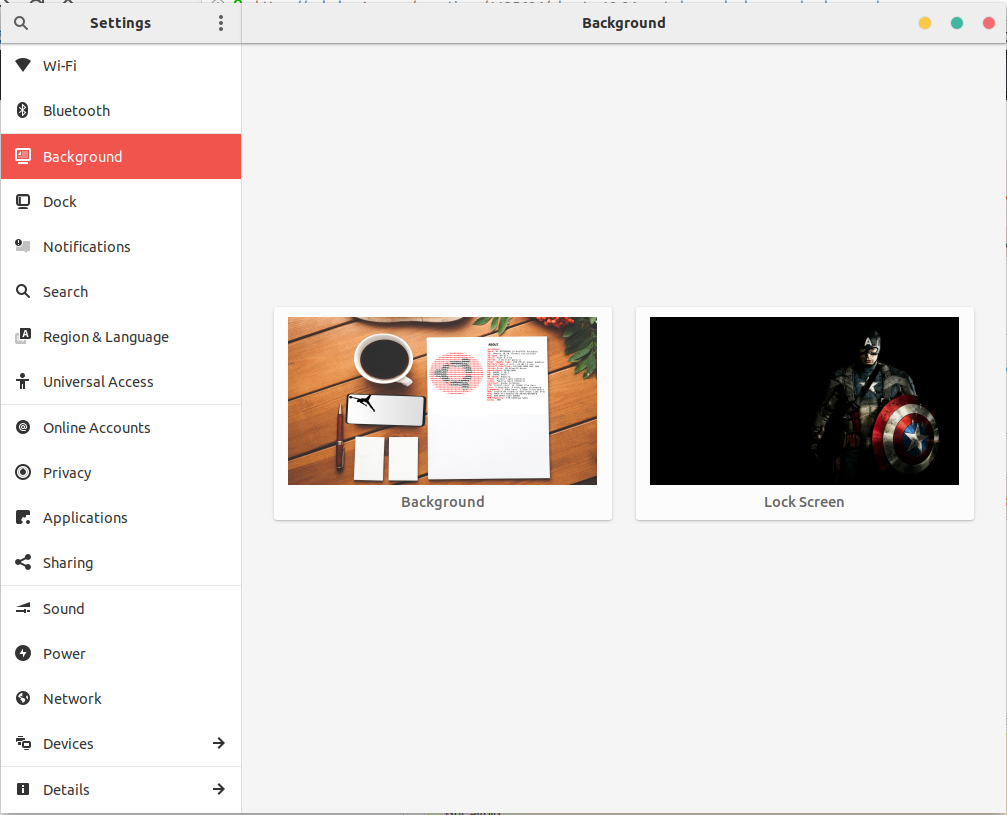Click the Sharing icon in sidebar
The height and width of the screenshot is (815, 1007).
click(23, 563)
